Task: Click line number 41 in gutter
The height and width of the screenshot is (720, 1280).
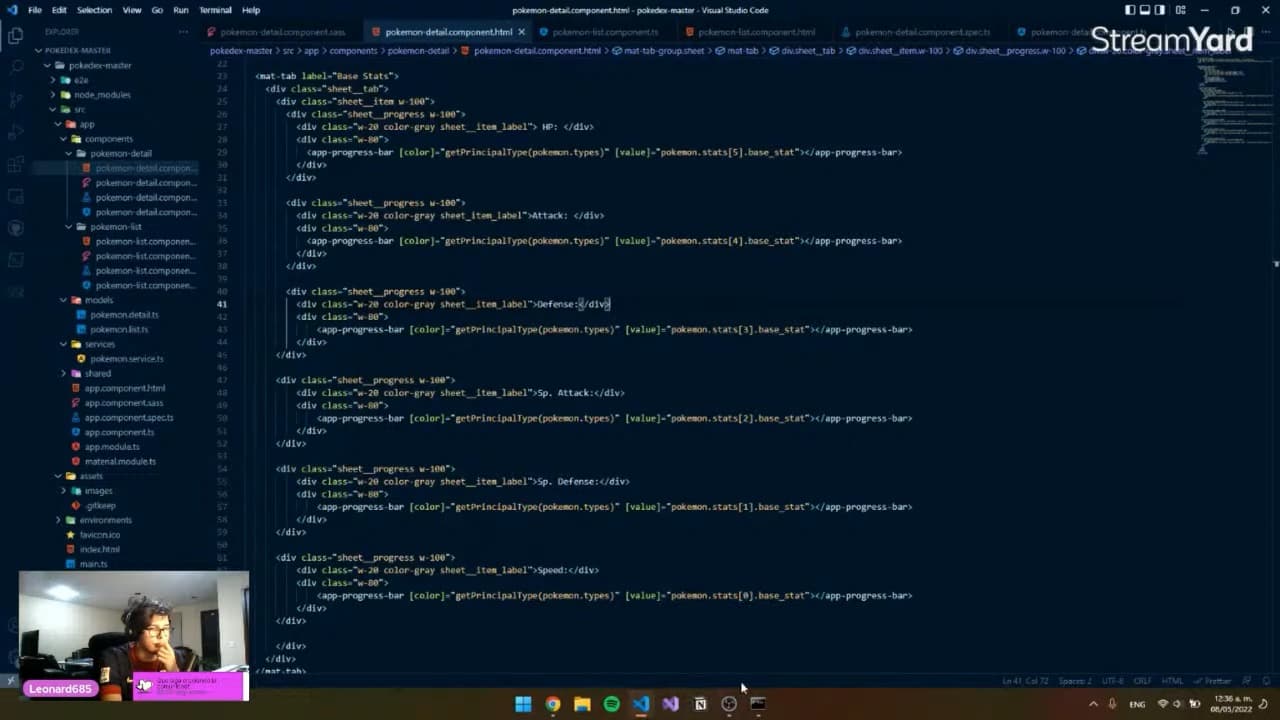Action: (x=221, y=304)
